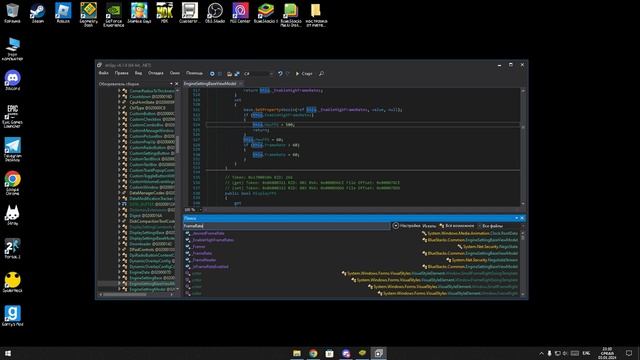This screenshot has width=640, height=360.
Task: Open Chrome from the taskbar
Action: click(x=313, y=353)
